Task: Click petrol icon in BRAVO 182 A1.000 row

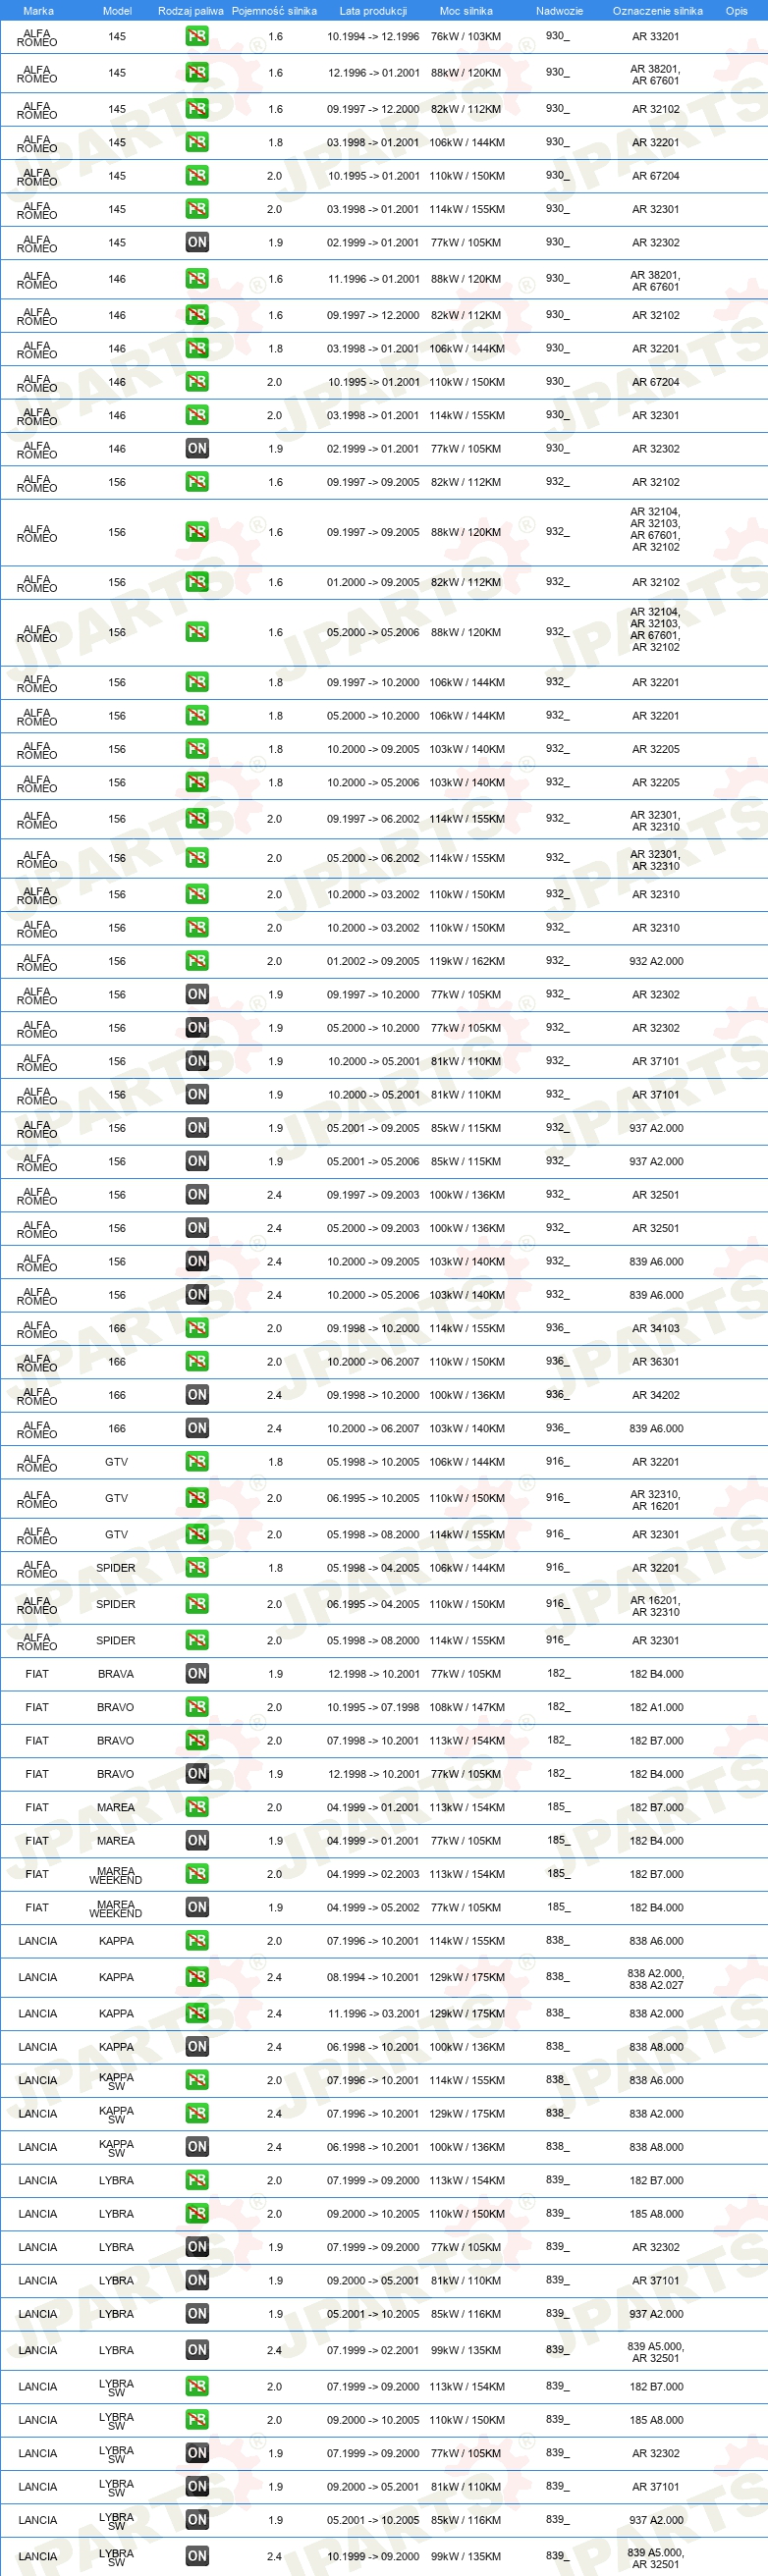Action: click(x=197, y=1707)
